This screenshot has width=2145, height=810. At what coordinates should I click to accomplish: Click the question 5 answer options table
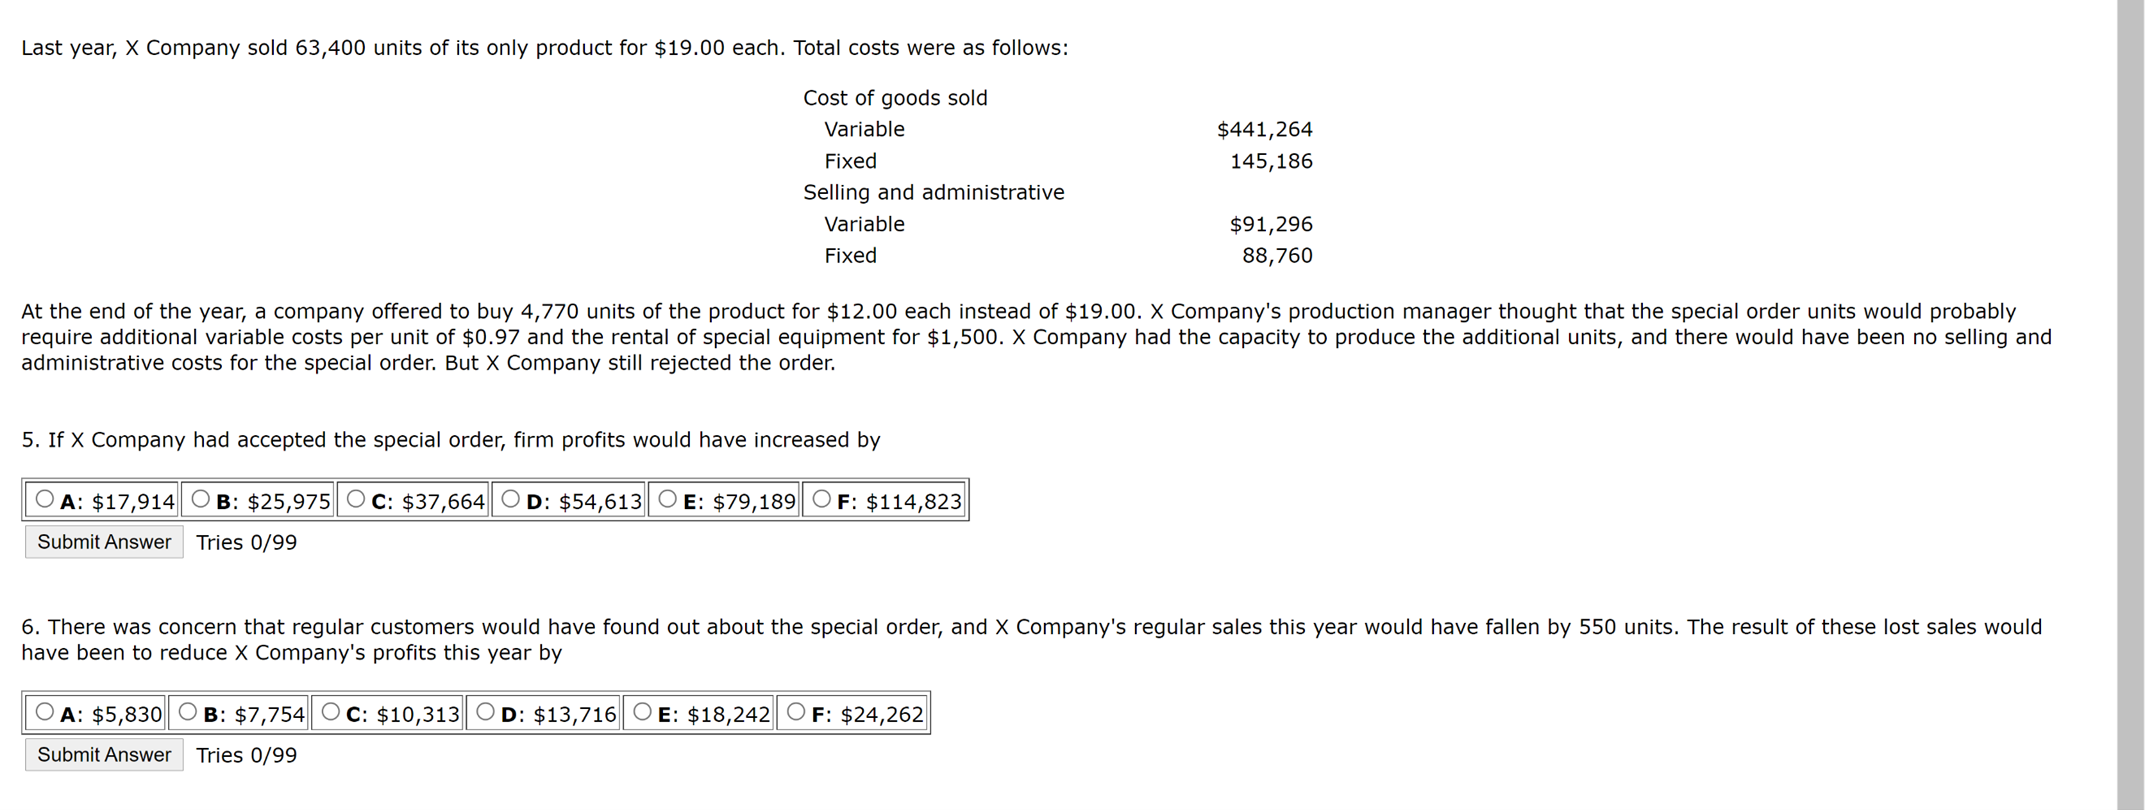point(494,499)
